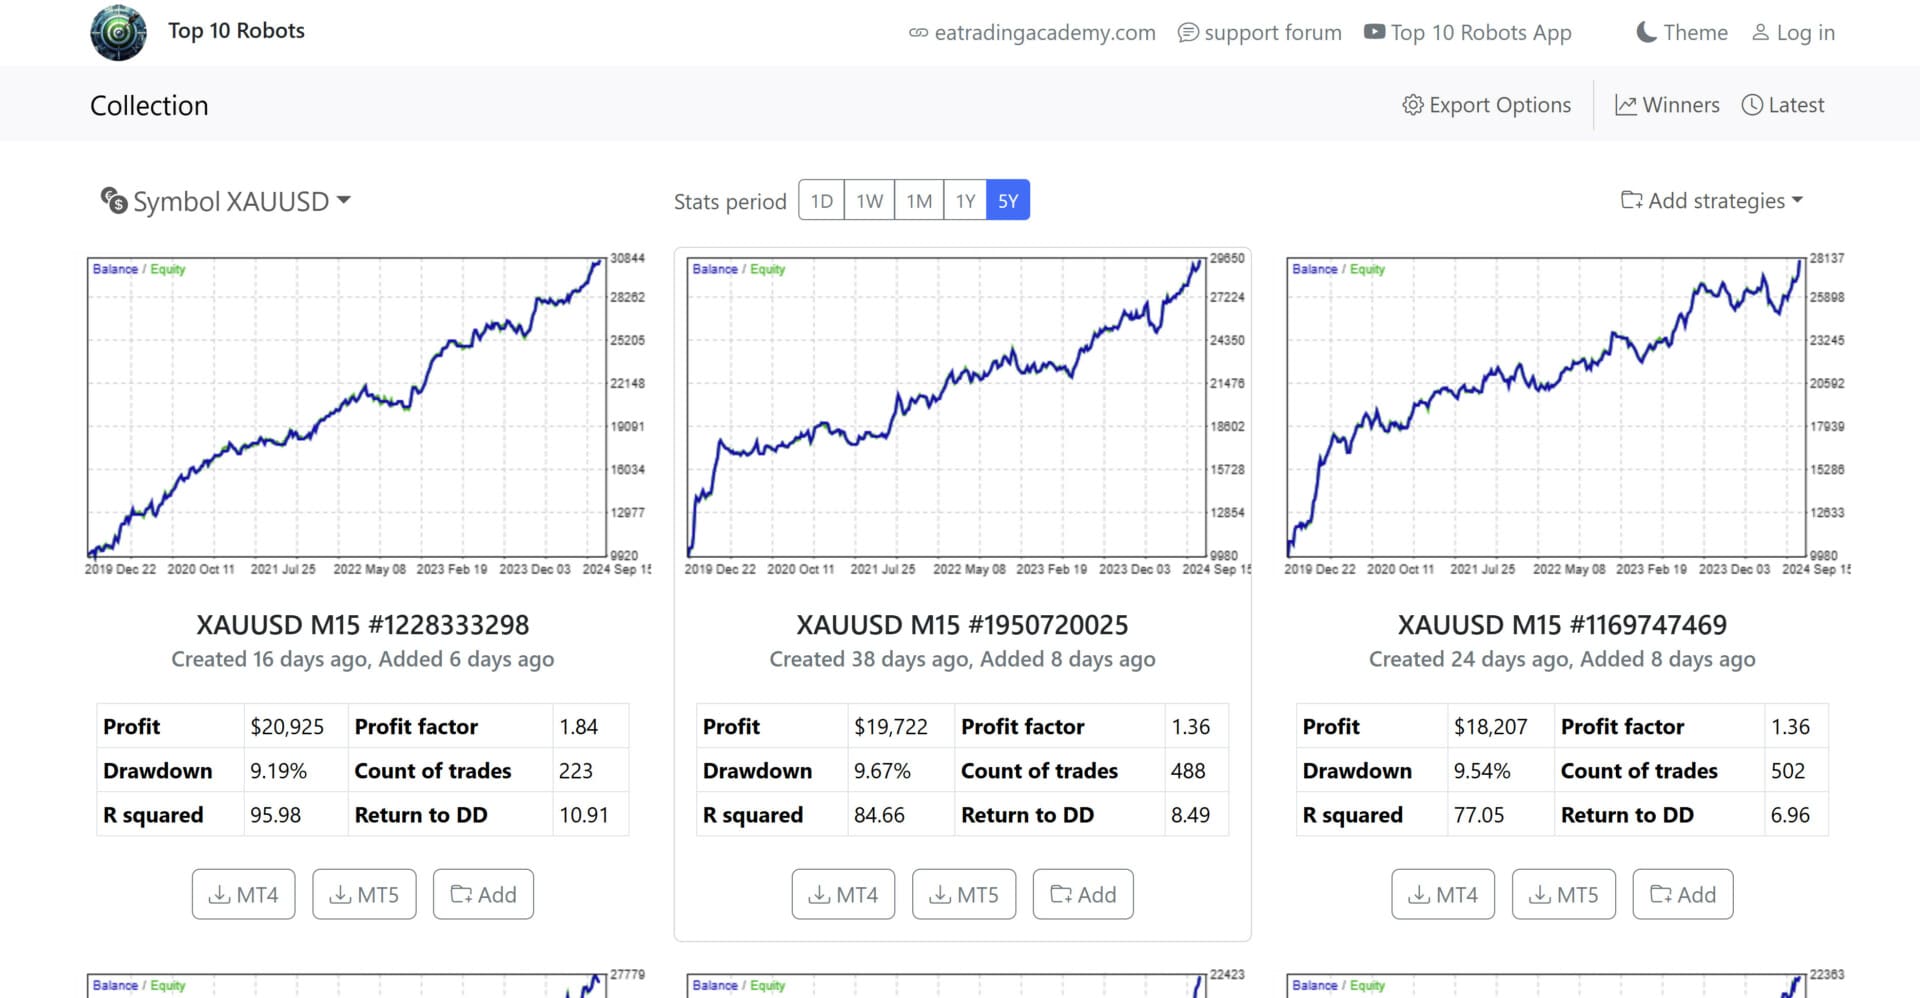Download MT4 for strategy #1950720025
This screenshot has height=998, width=1920.
tap(843, 894)
